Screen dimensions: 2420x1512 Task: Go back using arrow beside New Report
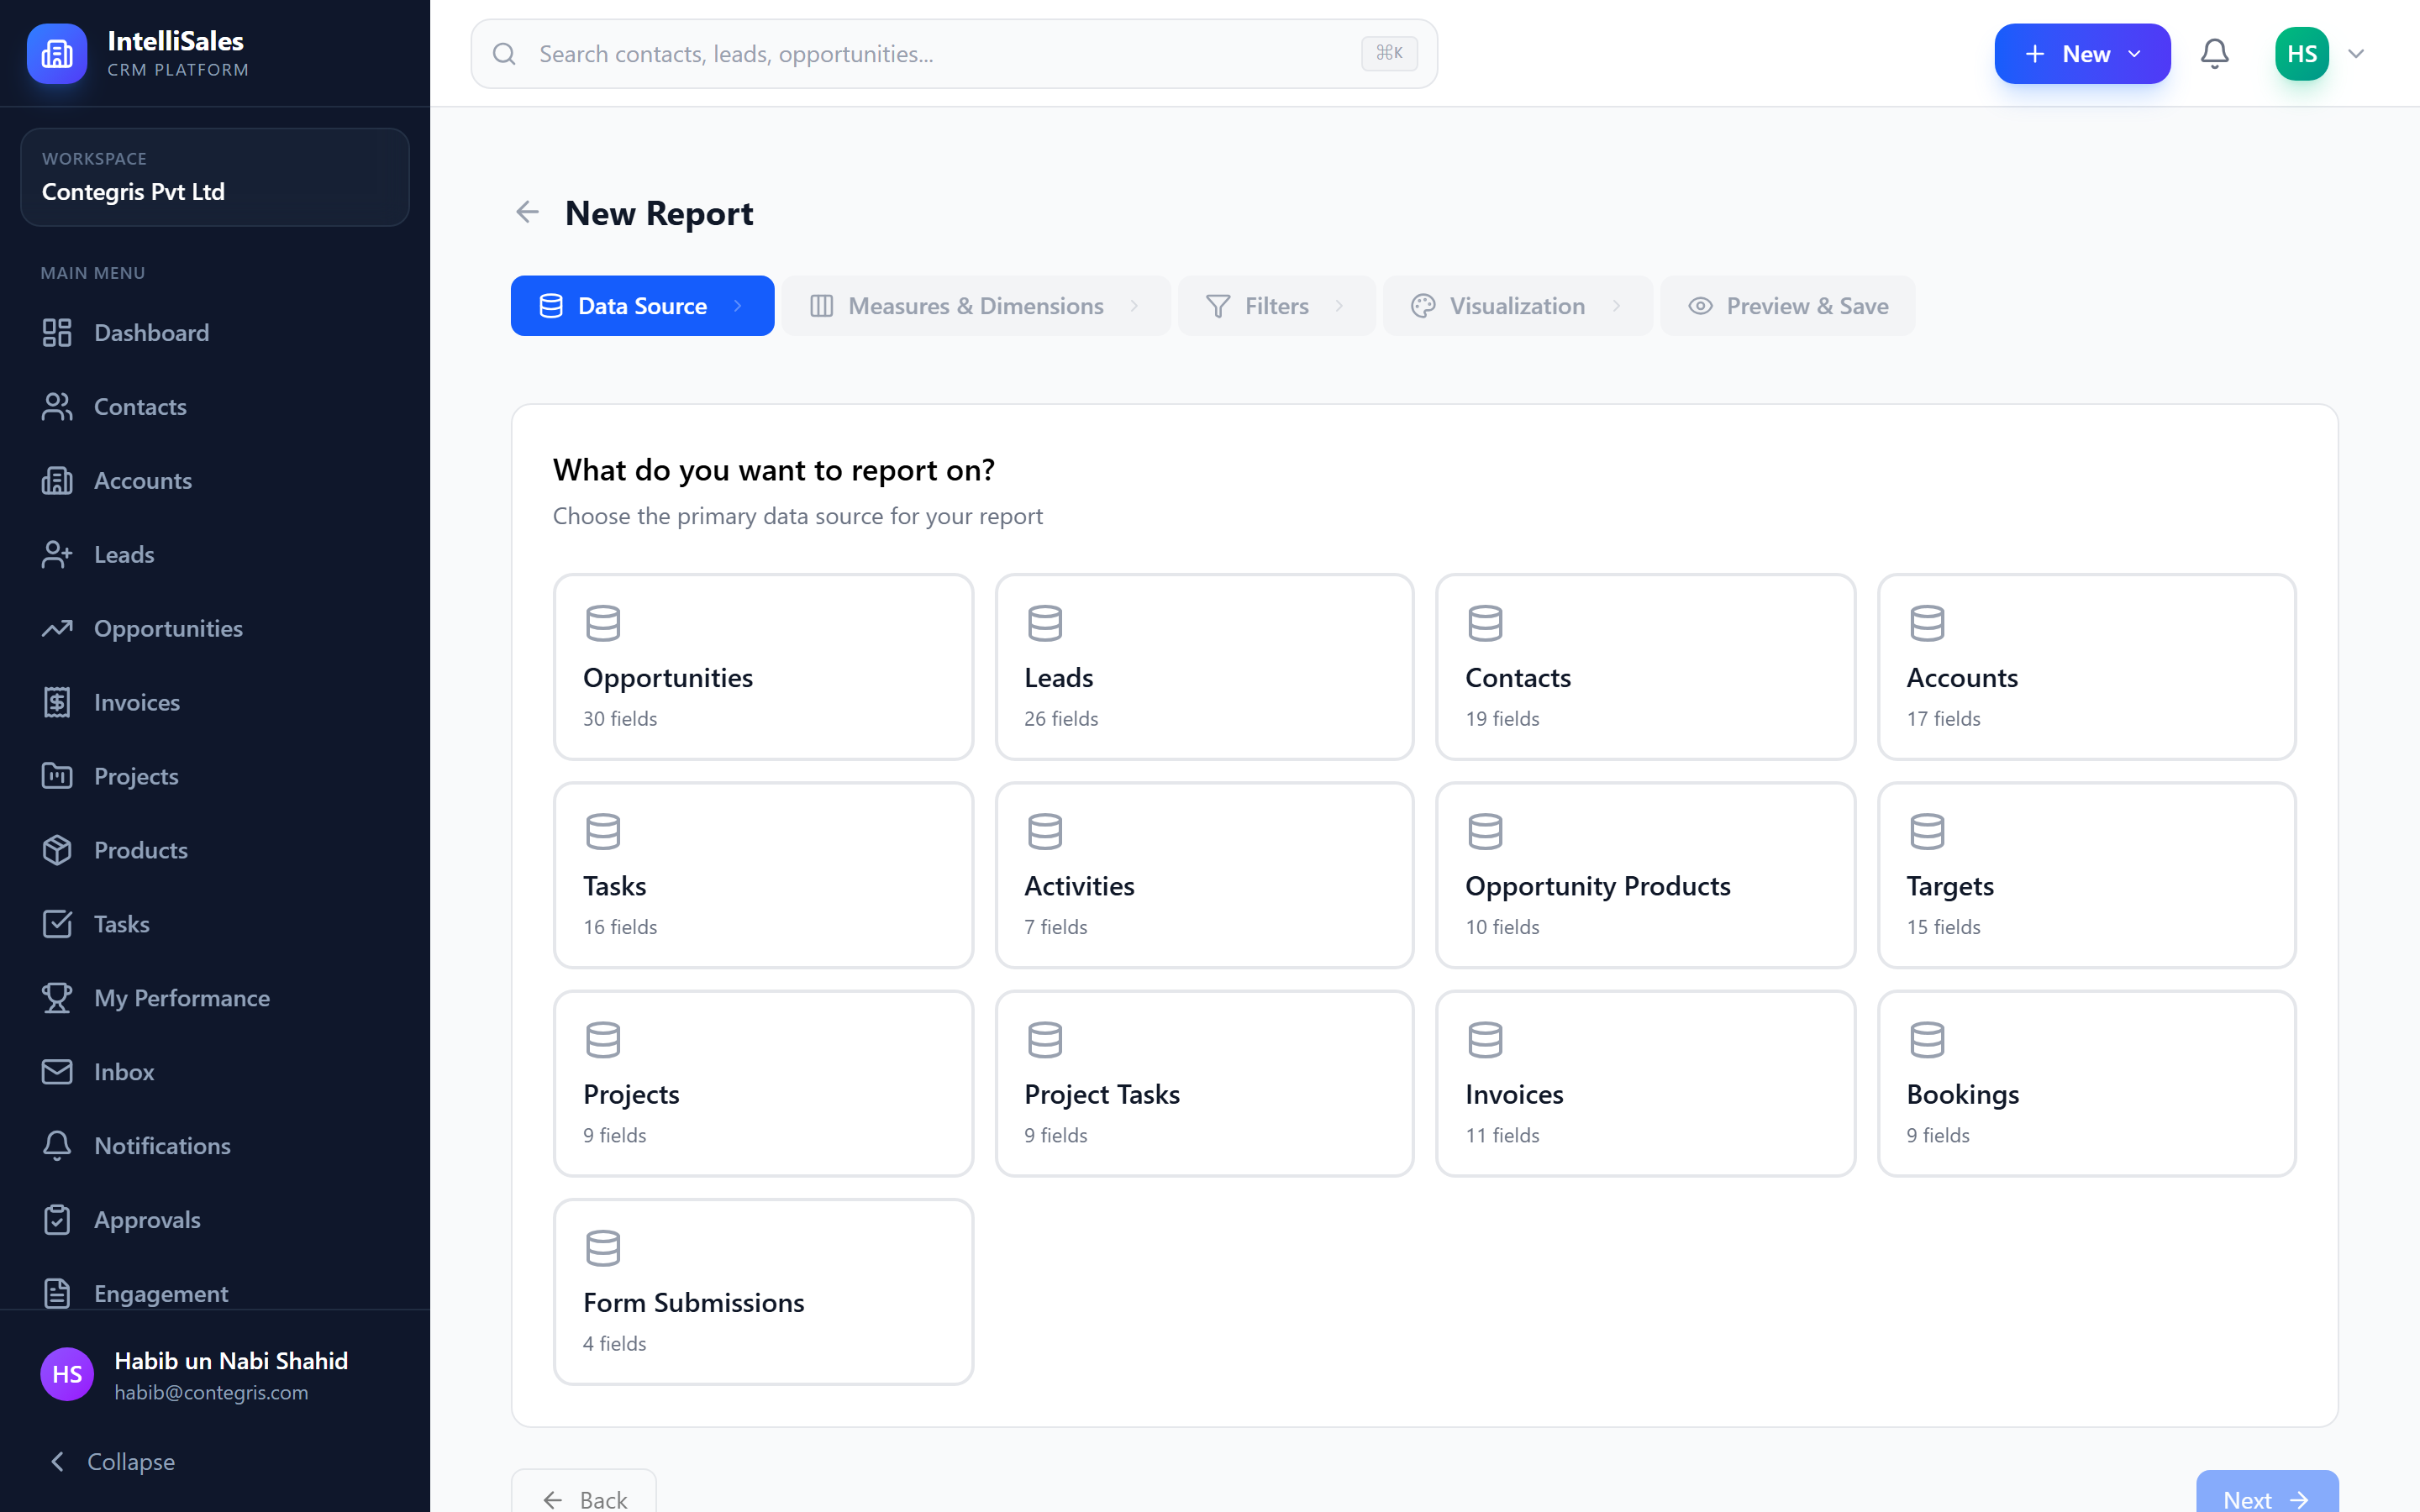click(x=527, y=212)
